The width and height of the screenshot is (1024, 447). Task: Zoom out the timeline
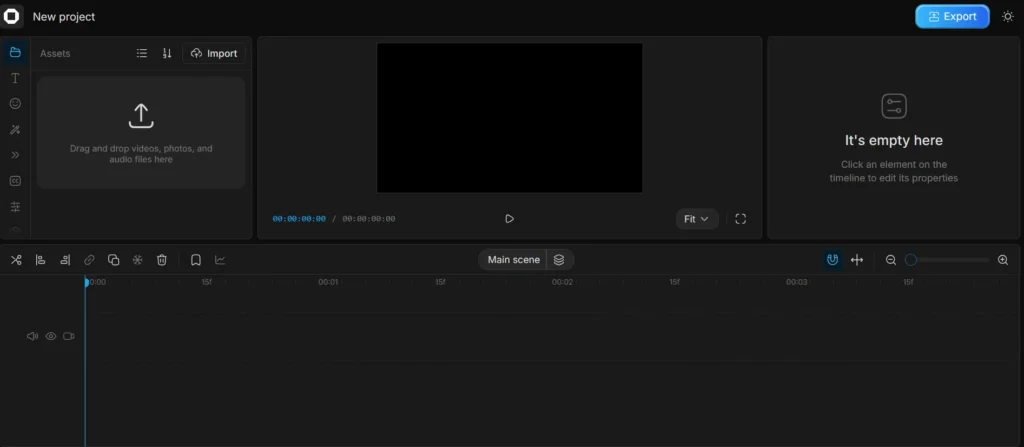tap(891, 260)
